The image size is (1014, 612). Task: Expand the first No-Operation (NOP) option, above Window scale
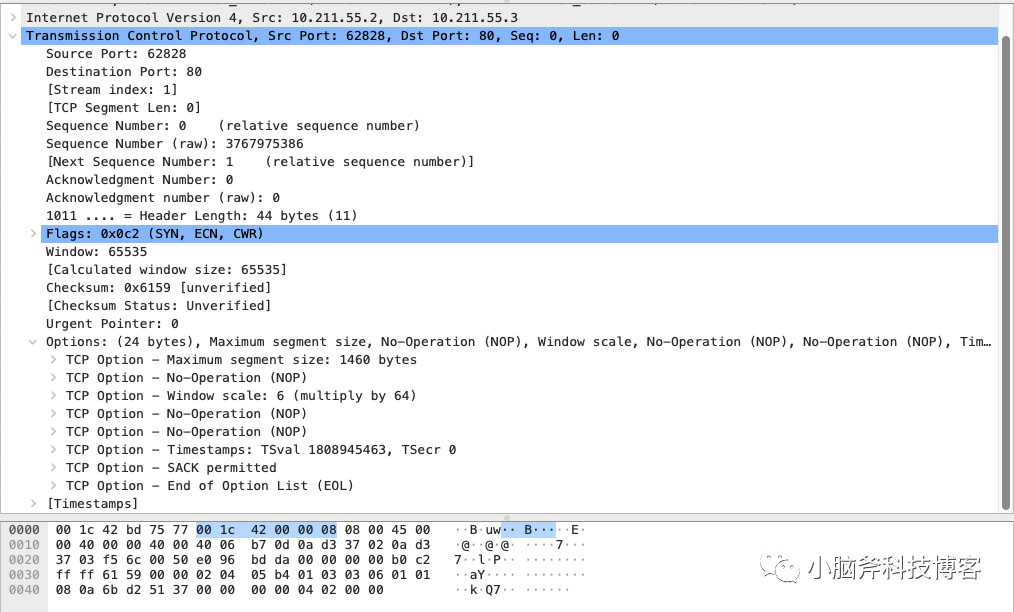[x=53, y=377]
